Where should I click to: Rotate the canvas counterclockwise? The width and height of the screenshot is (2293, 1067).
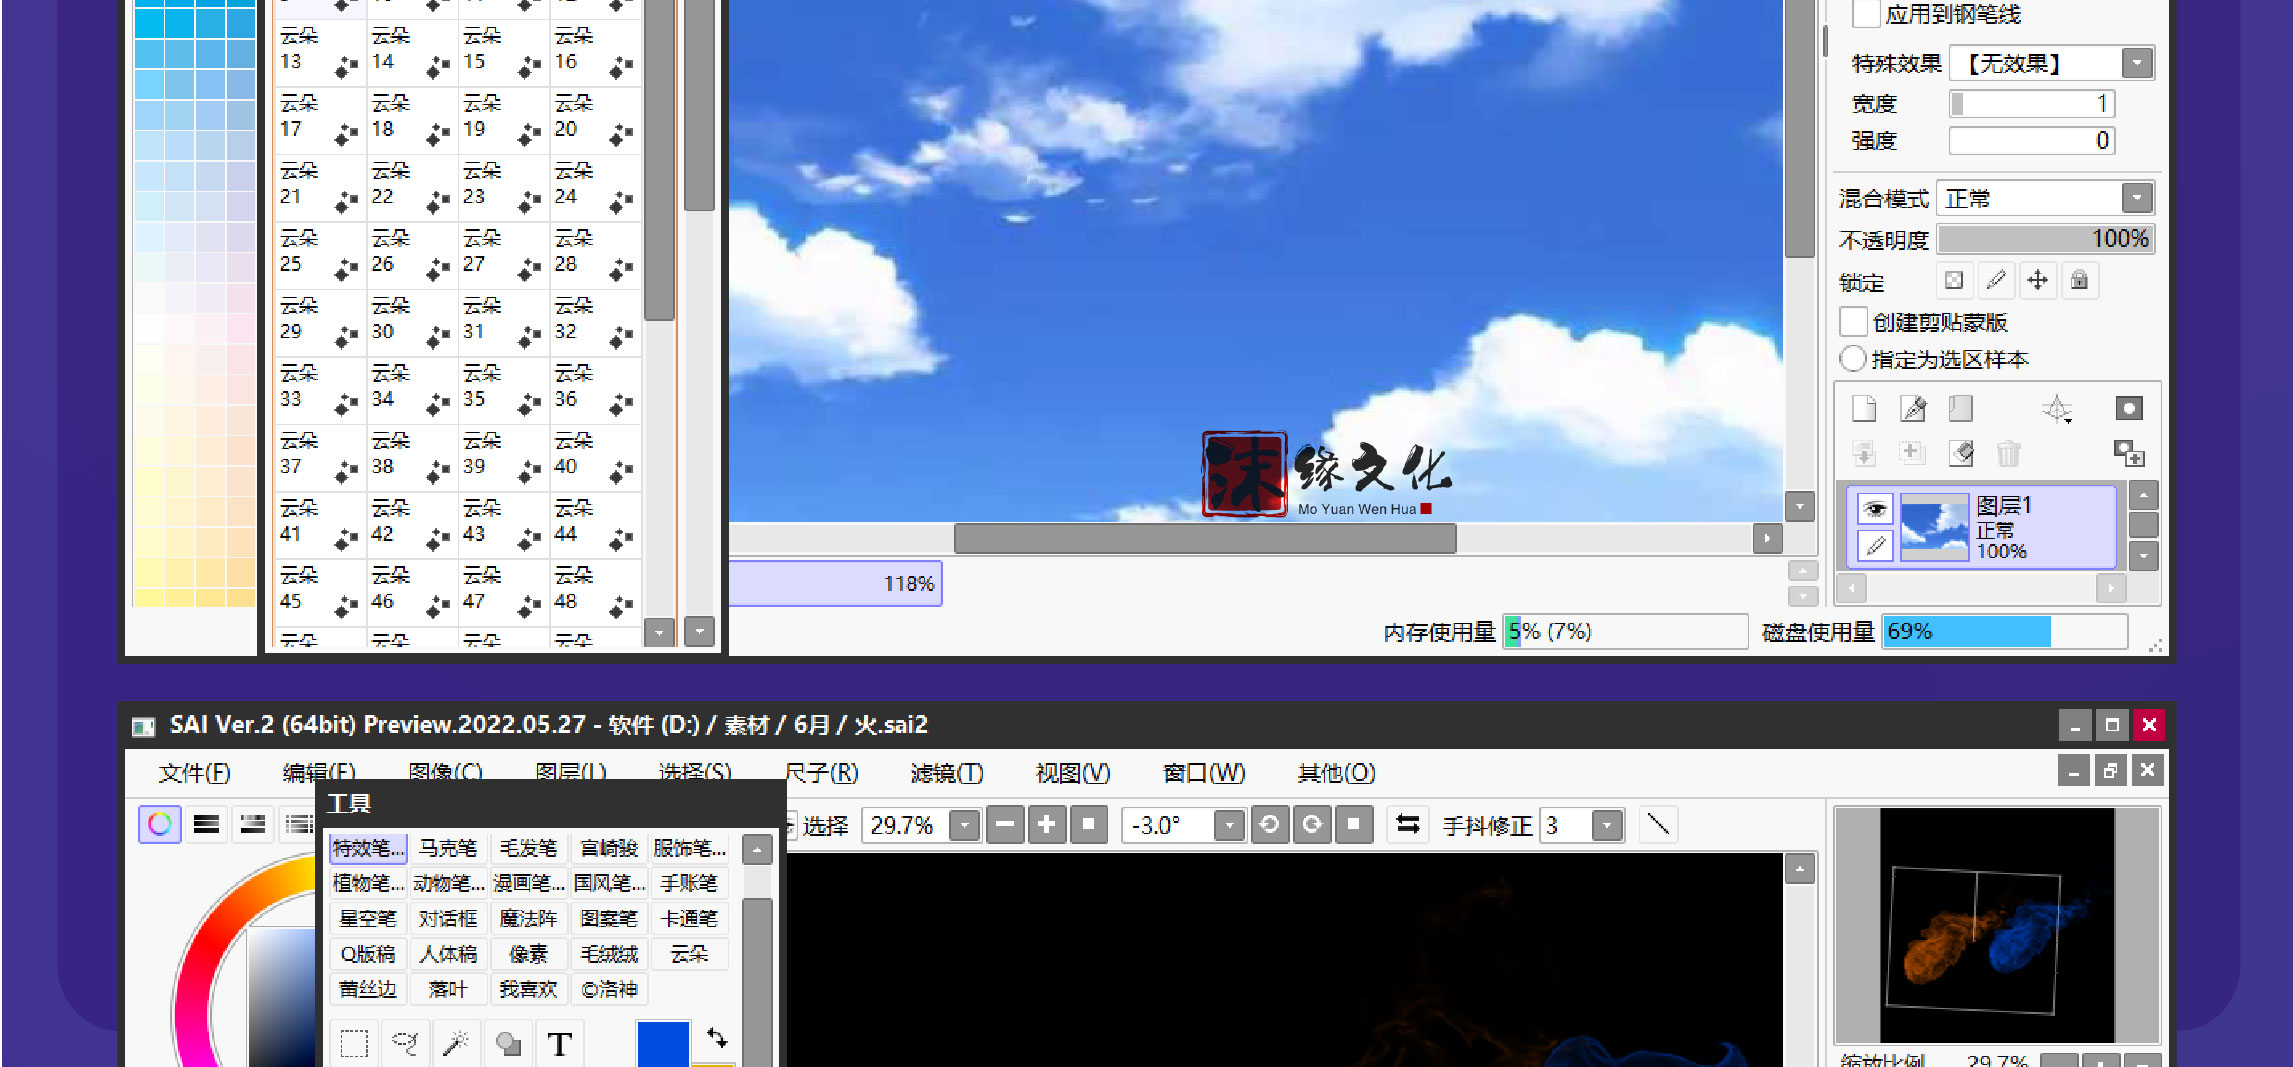click(x=1269, y=825)
